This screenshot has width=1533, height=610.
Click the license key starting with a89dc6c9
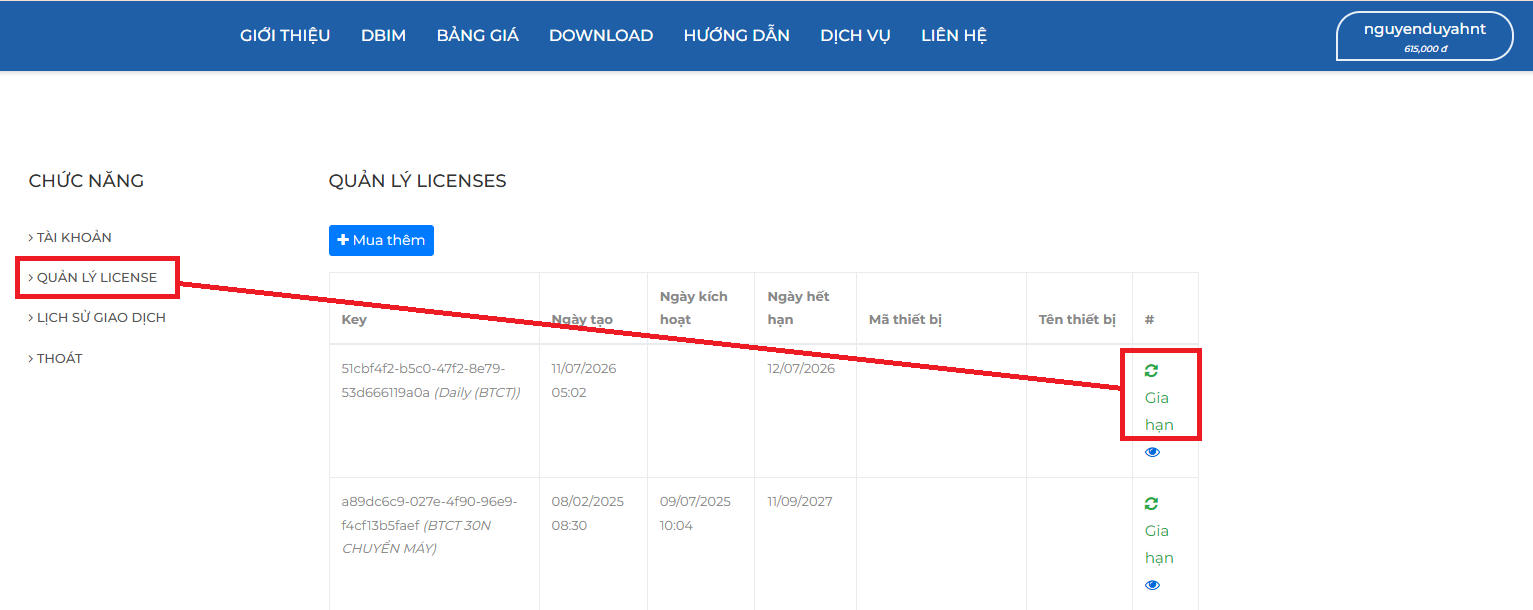[x=430, y=525]
